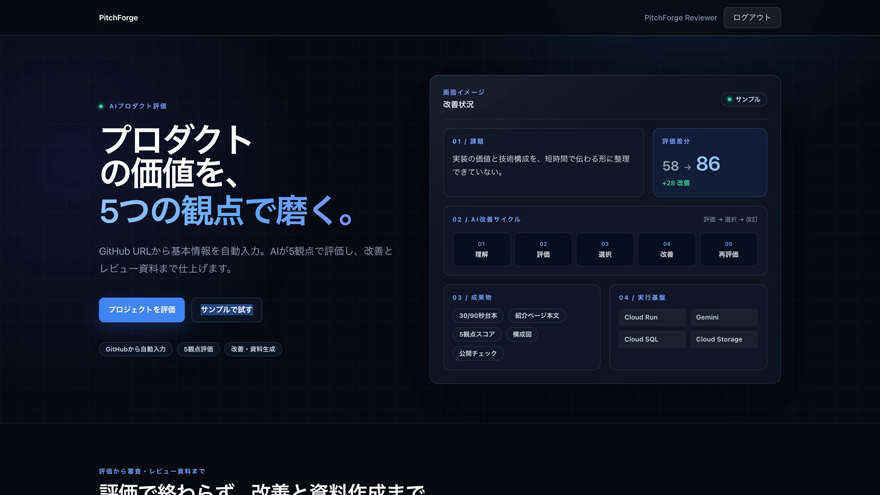Select step 02 評価 in the cycle
Image resolution: width=880 pixels, height=495 pixels.
point(543,249)
